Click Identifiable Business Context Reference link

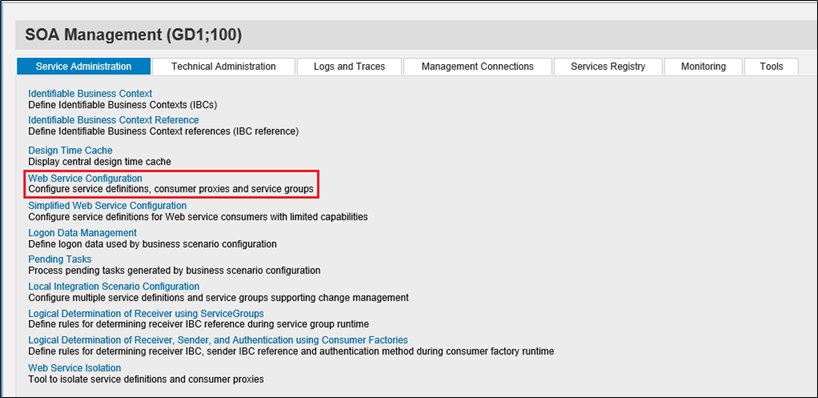113,120
